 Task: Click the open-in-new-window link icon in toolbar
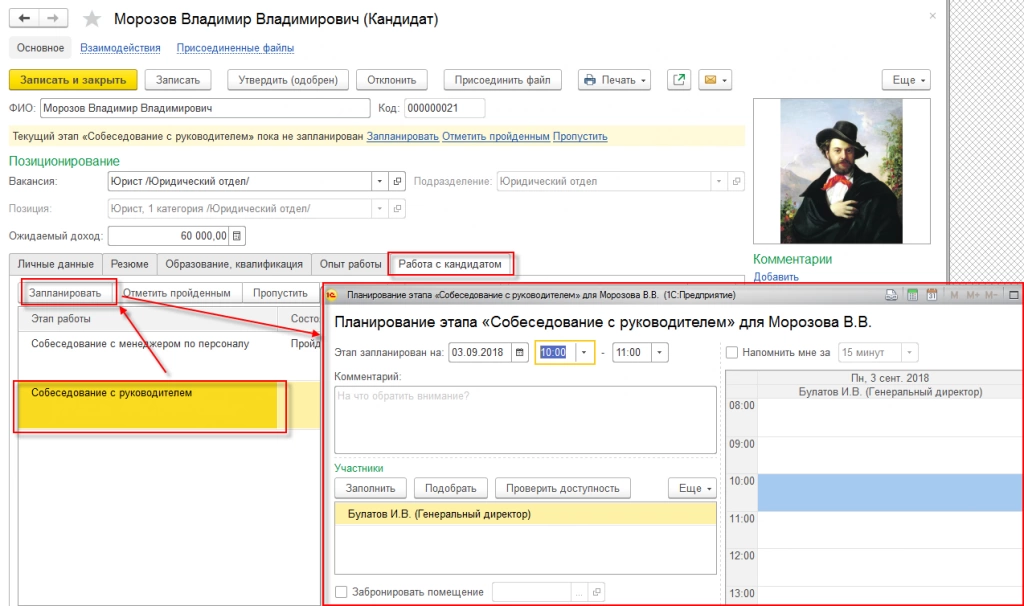pyautogui.click(x=679, y=80)
